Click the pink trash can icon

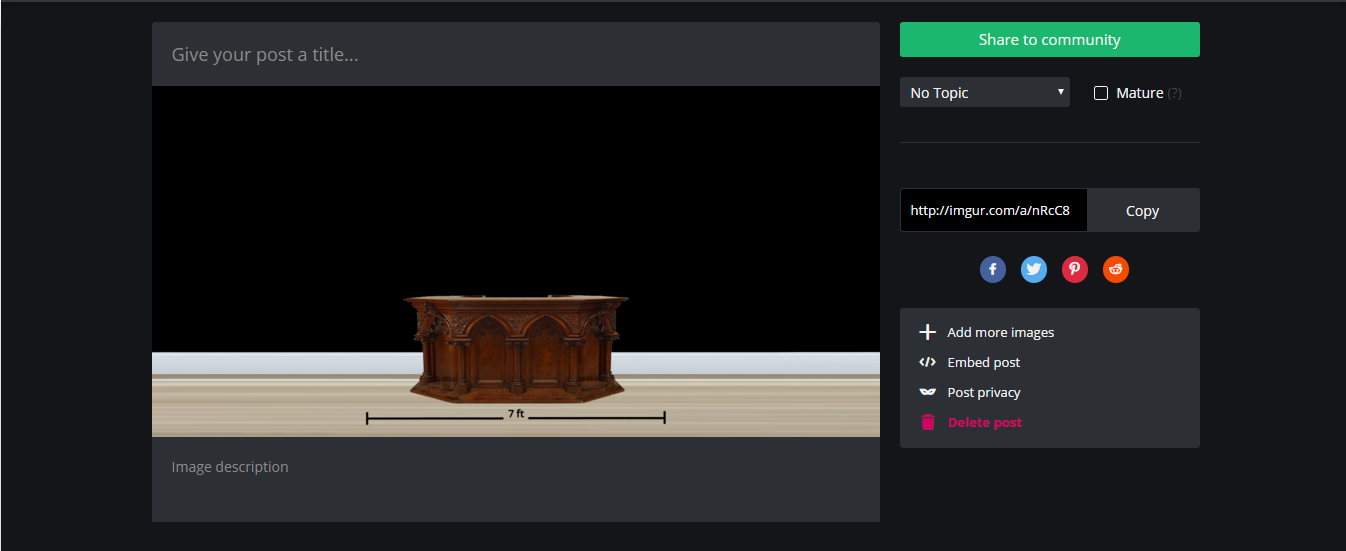[x=927, y=422]
